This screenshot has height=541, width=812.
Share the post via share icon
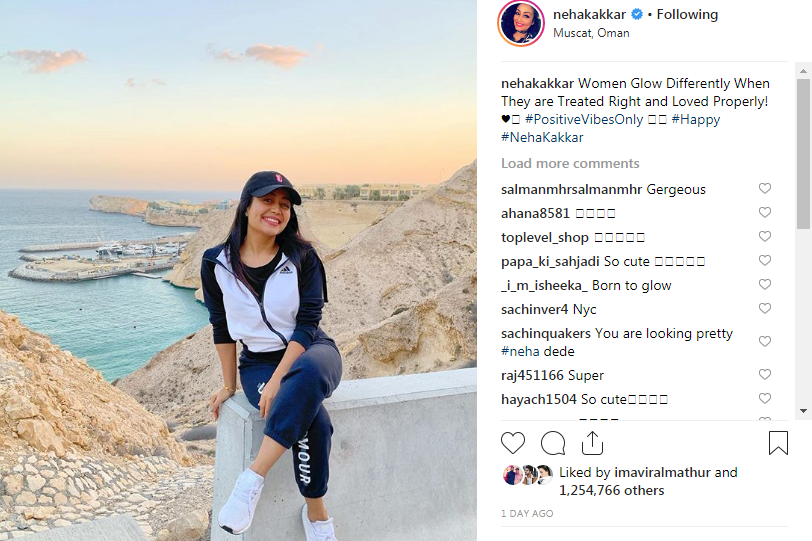(592, 443)
